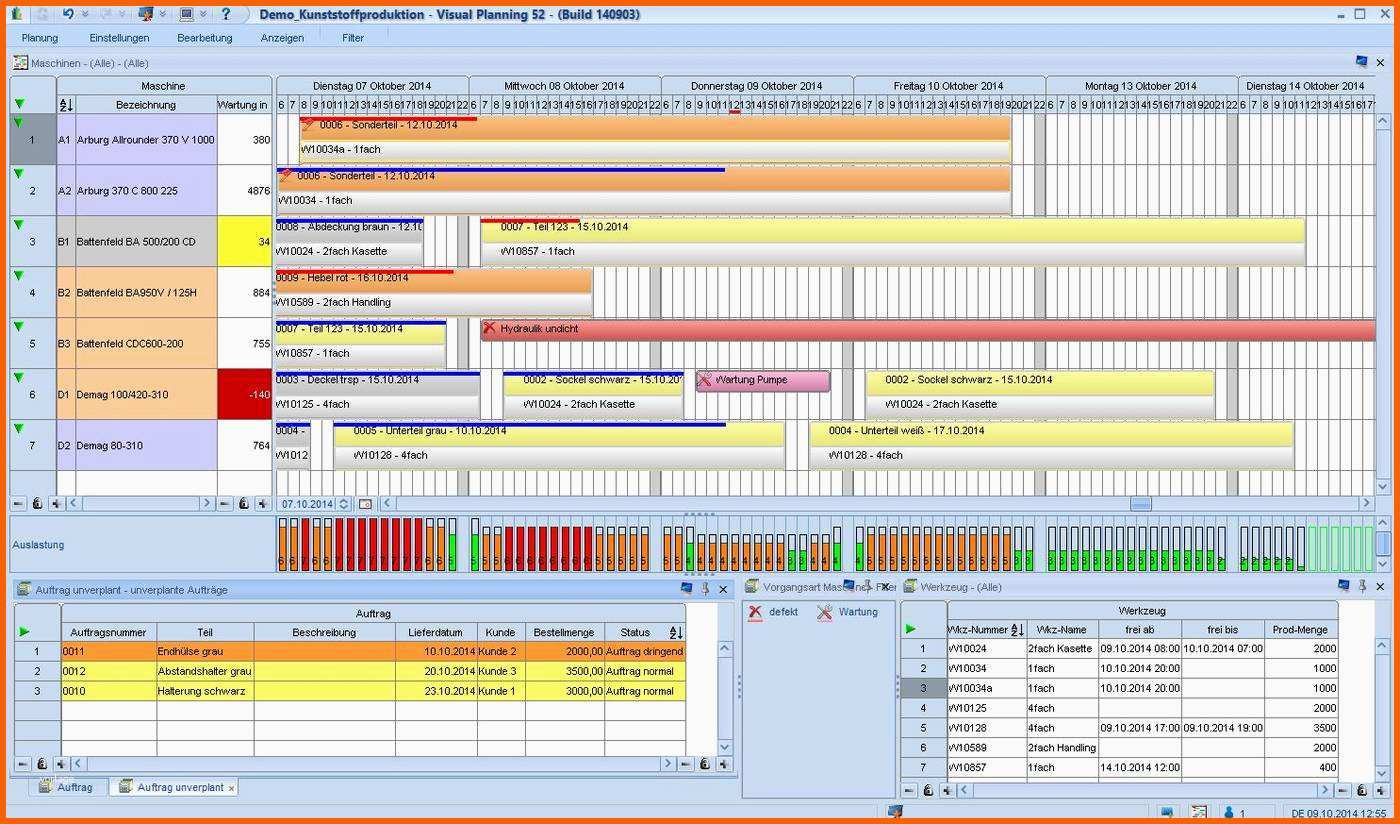This screenshot has width=1400, height=824.
Task: Open the calendar icon next to the date field
Action: point(365,504)
